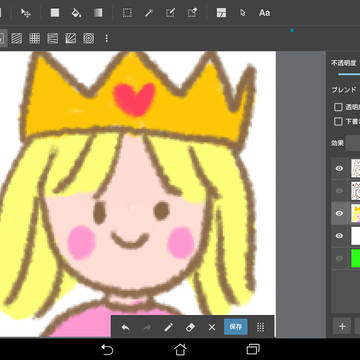
Task: Select the Gradient tool
Action: click(98, 13)
